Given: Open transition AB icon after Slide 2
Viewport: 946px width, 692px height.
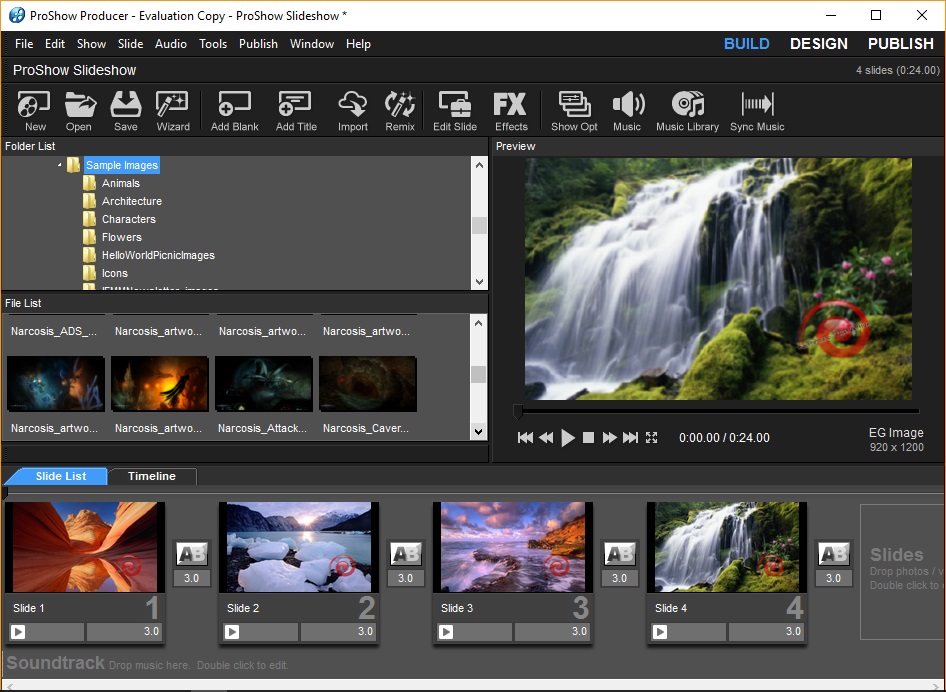Looking at the screenshot, I should [x=405, y=553].
